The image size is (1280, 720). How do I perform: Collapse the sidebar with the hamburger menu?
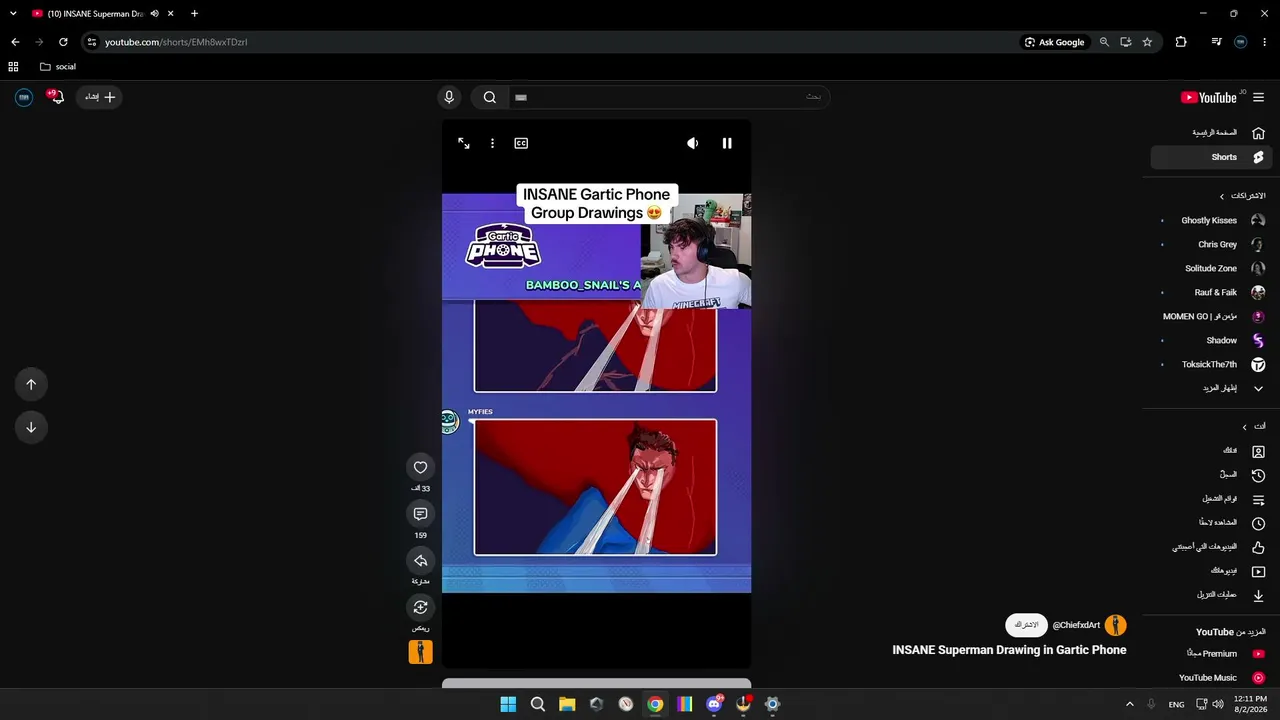[1258, 97]
